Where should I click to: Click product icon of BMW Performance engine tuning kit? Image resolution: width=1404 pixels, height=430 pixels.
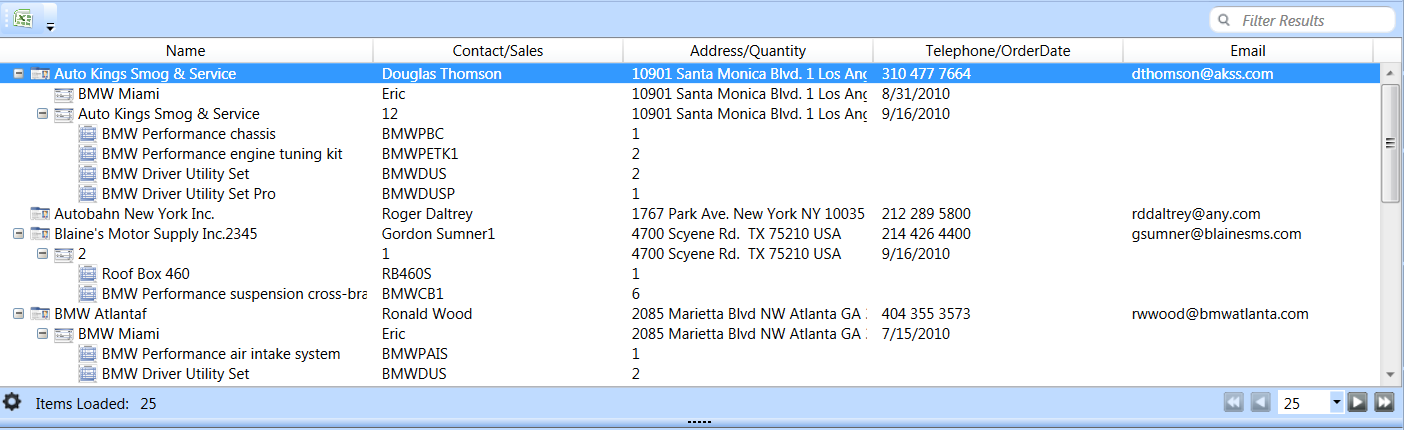(87, 154)
